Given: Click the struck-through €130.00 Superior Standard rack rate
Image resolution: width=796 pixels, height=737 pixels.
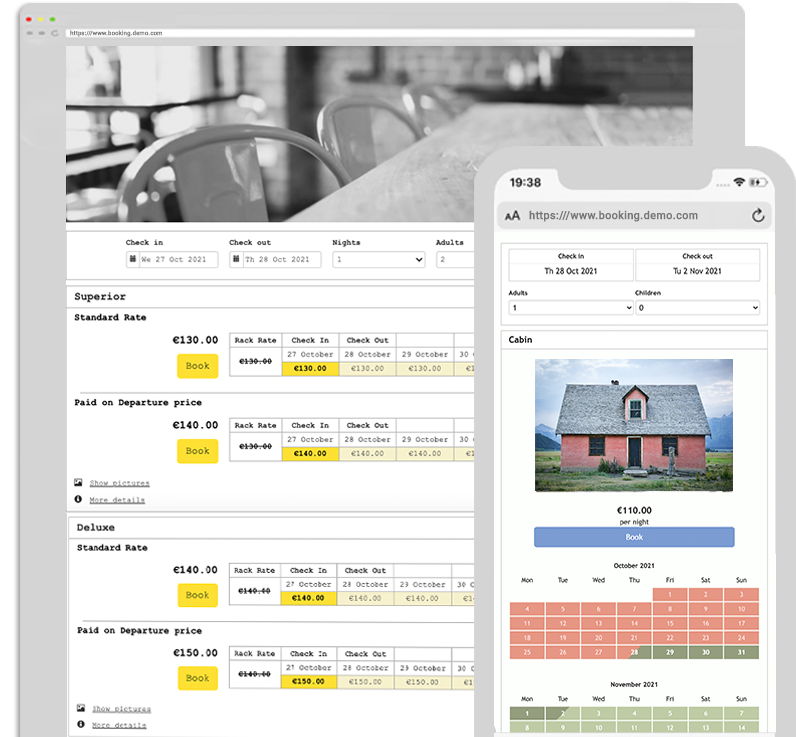Looking at the screenshot, I should pos(255,361).
